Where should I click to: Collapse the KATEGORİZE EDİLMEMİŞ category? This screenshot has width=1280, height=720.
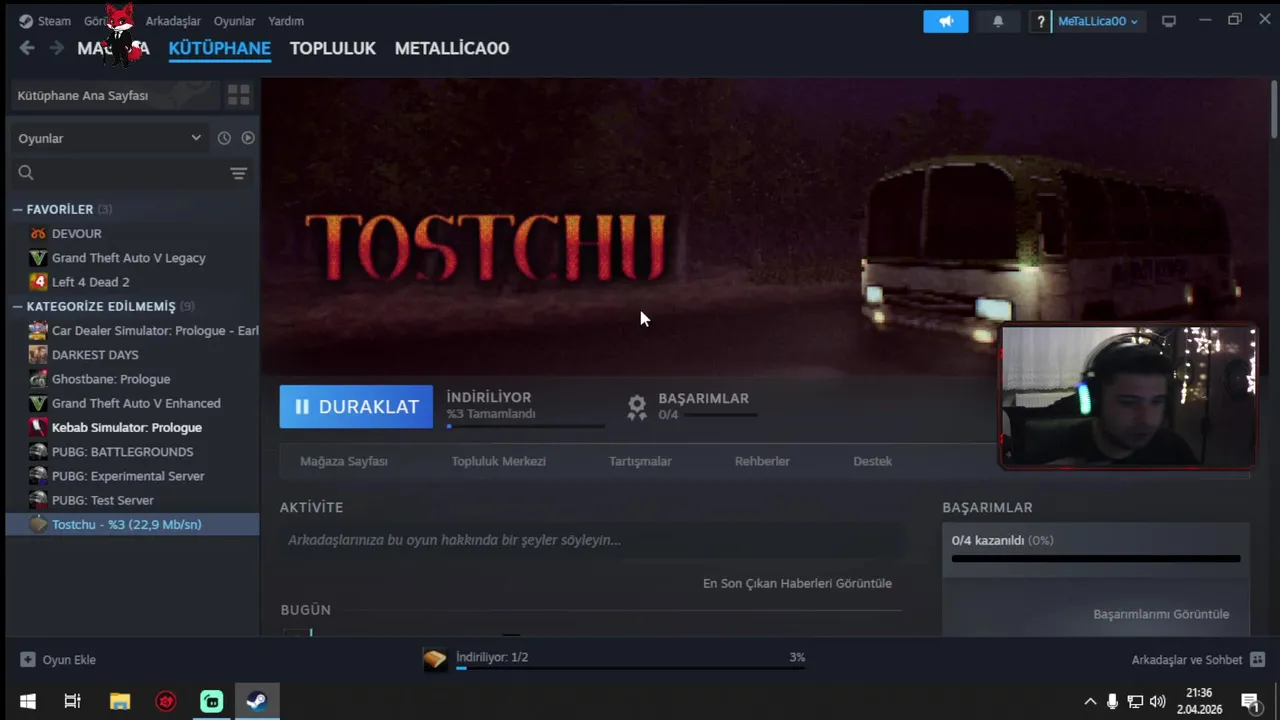17,306
